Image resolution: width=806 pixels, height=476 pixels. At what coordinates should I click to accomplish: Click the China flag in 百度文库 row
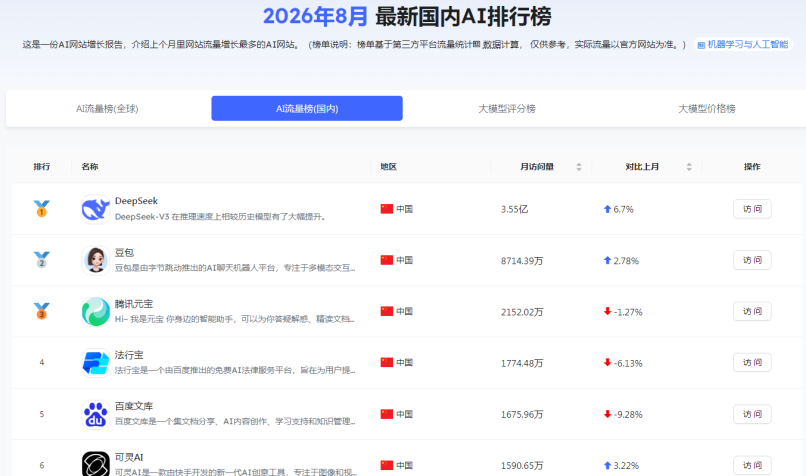click(387, 414)
